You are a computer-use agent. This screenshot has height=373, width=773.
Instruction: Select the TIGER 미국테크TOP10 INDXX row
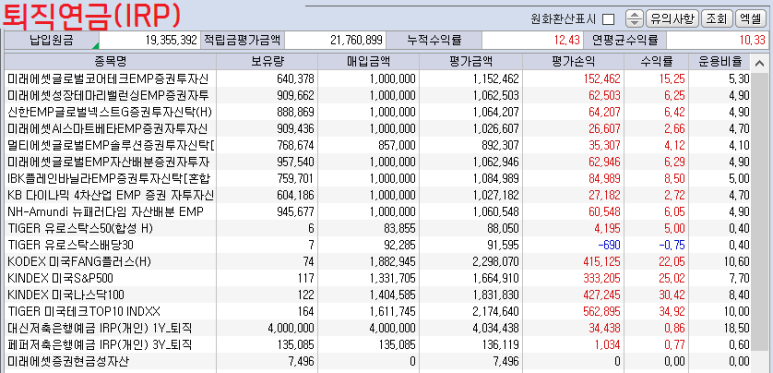tap(377, 312)
